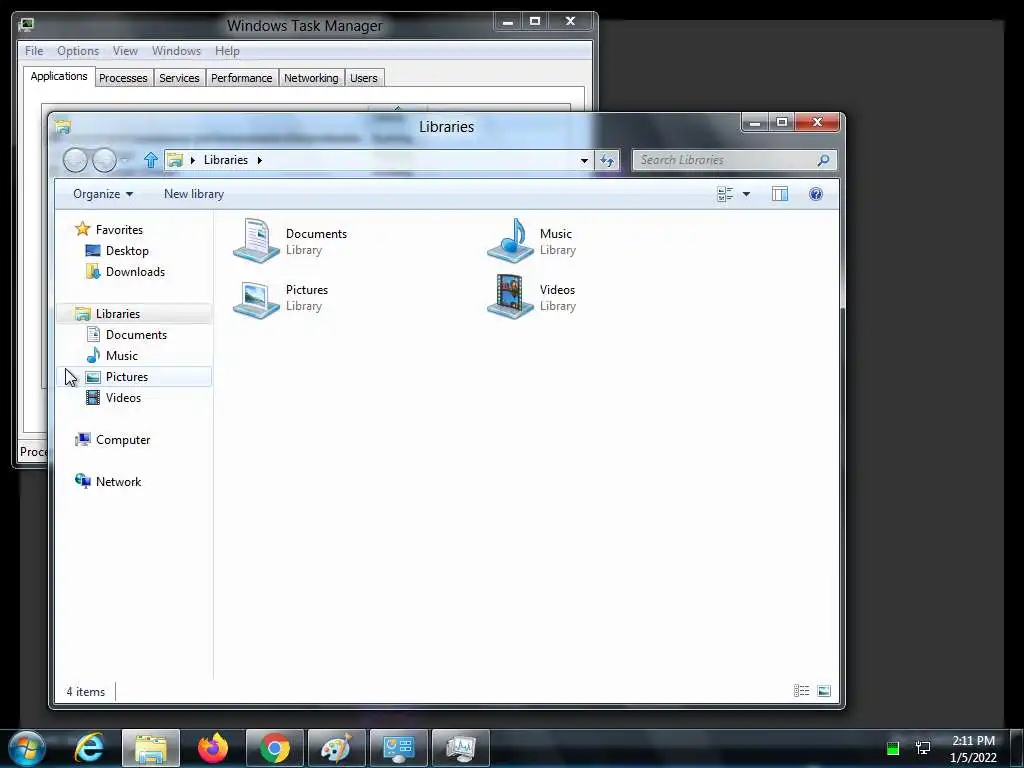Go up one folder level
Viewport: 1024px width, 768px height.
(x=151, y=160)
